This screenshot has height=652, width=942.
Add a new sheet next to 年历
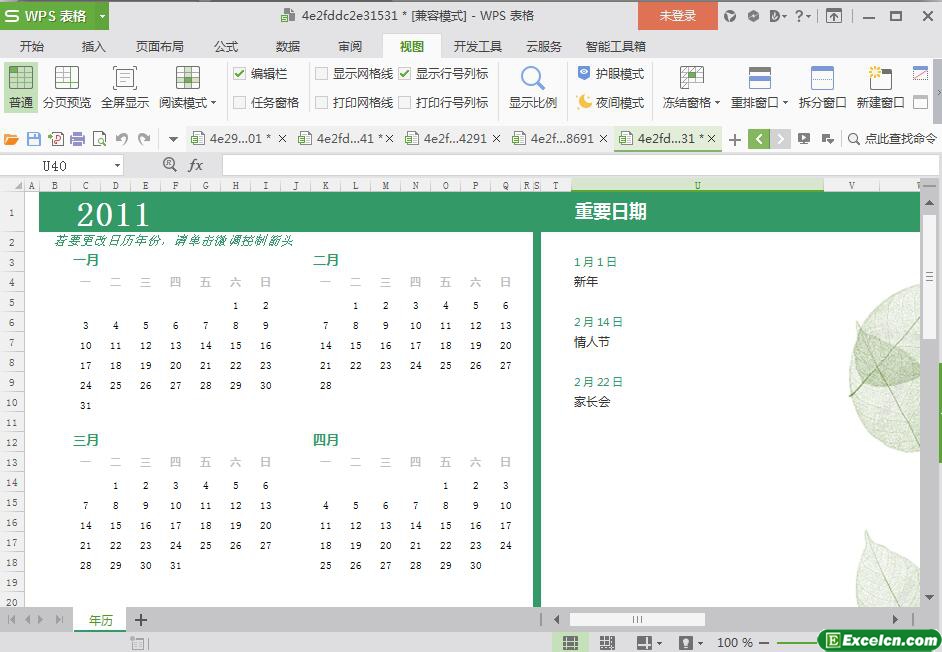[141, 620]
